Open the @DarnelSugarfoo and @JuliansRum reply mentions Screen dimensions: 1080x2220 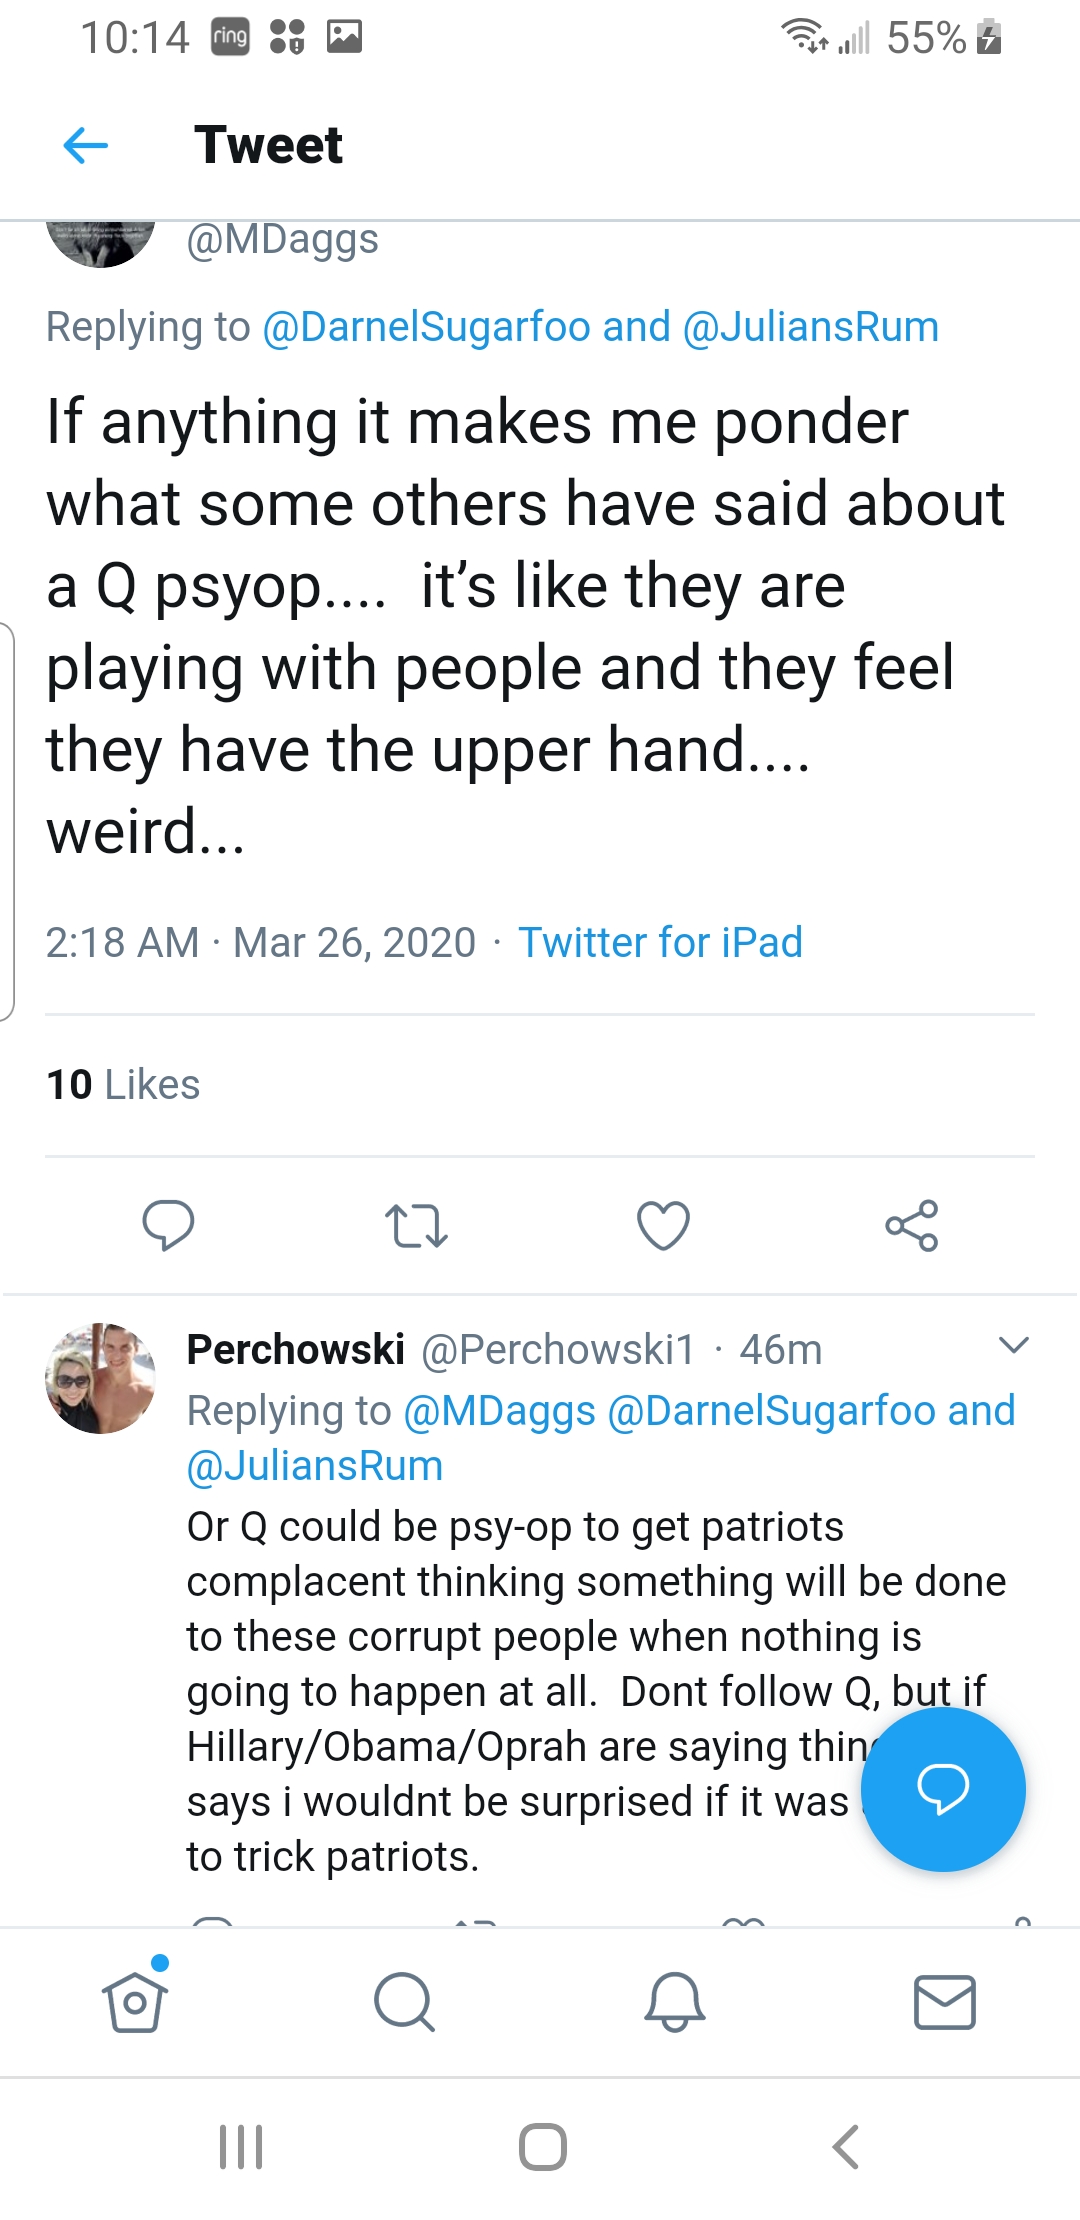click(600, 327)
